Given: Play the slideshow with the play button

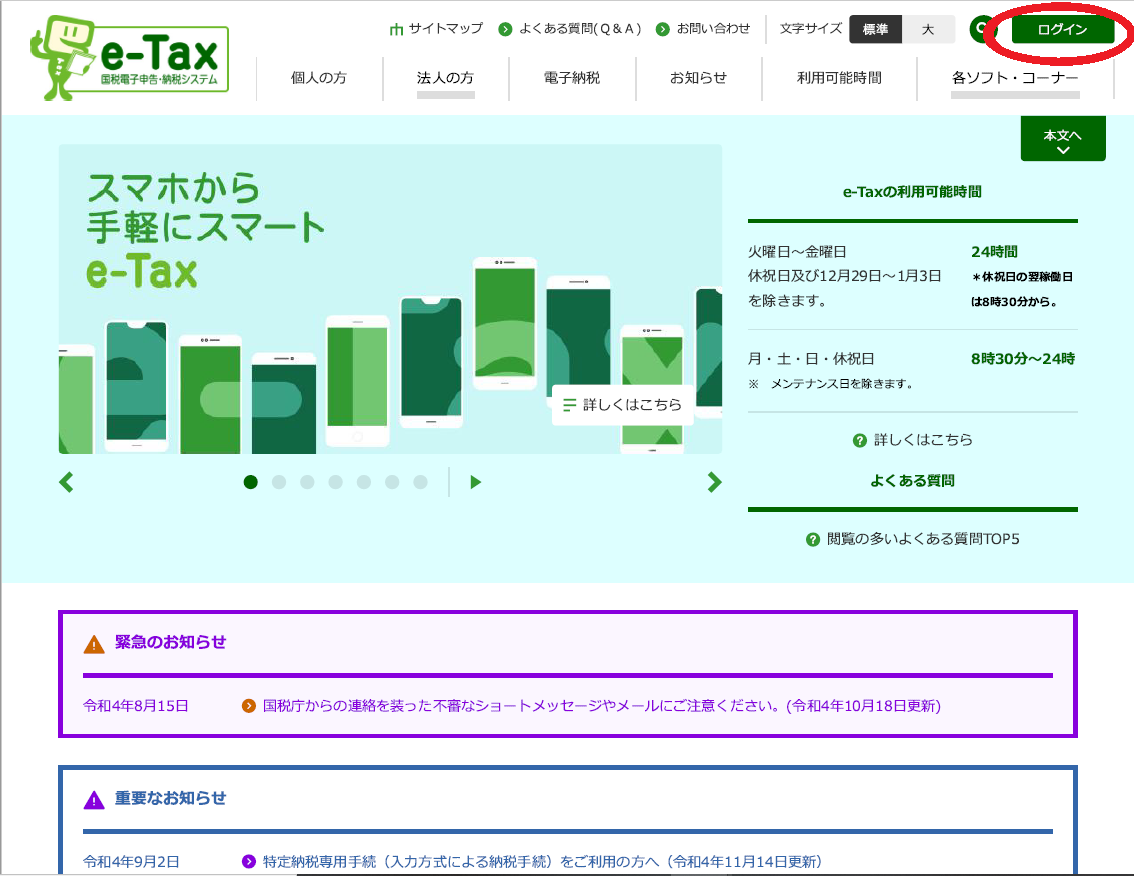Looking at the screenshot, I should [x=475, y=482].
